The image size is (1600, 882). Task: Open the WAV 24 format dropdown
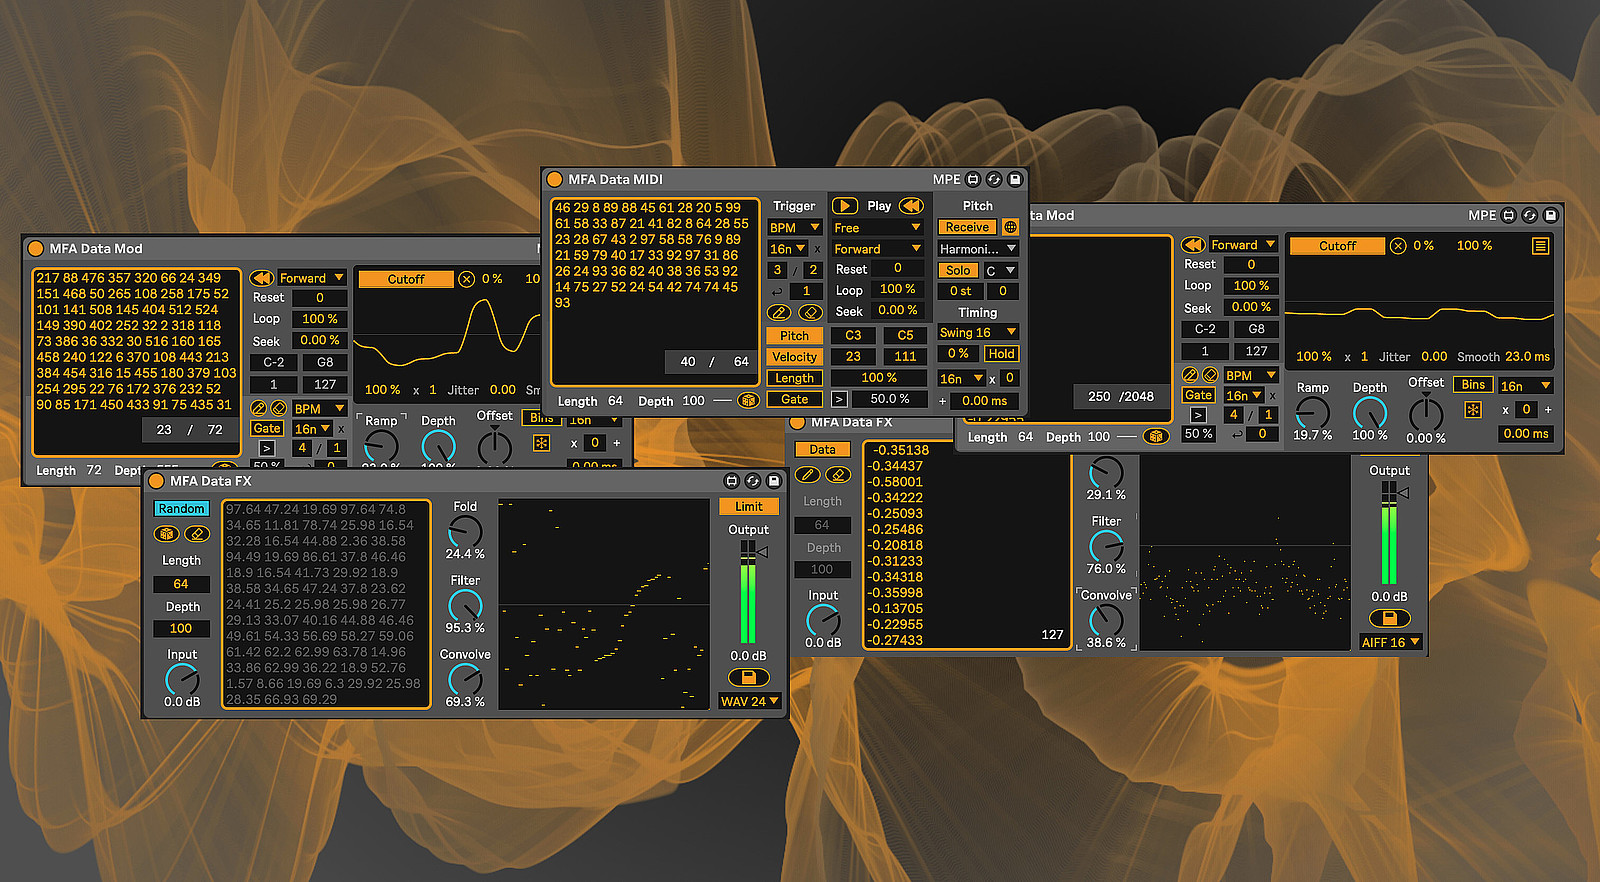pyautogui.click(x=749, y=702)
